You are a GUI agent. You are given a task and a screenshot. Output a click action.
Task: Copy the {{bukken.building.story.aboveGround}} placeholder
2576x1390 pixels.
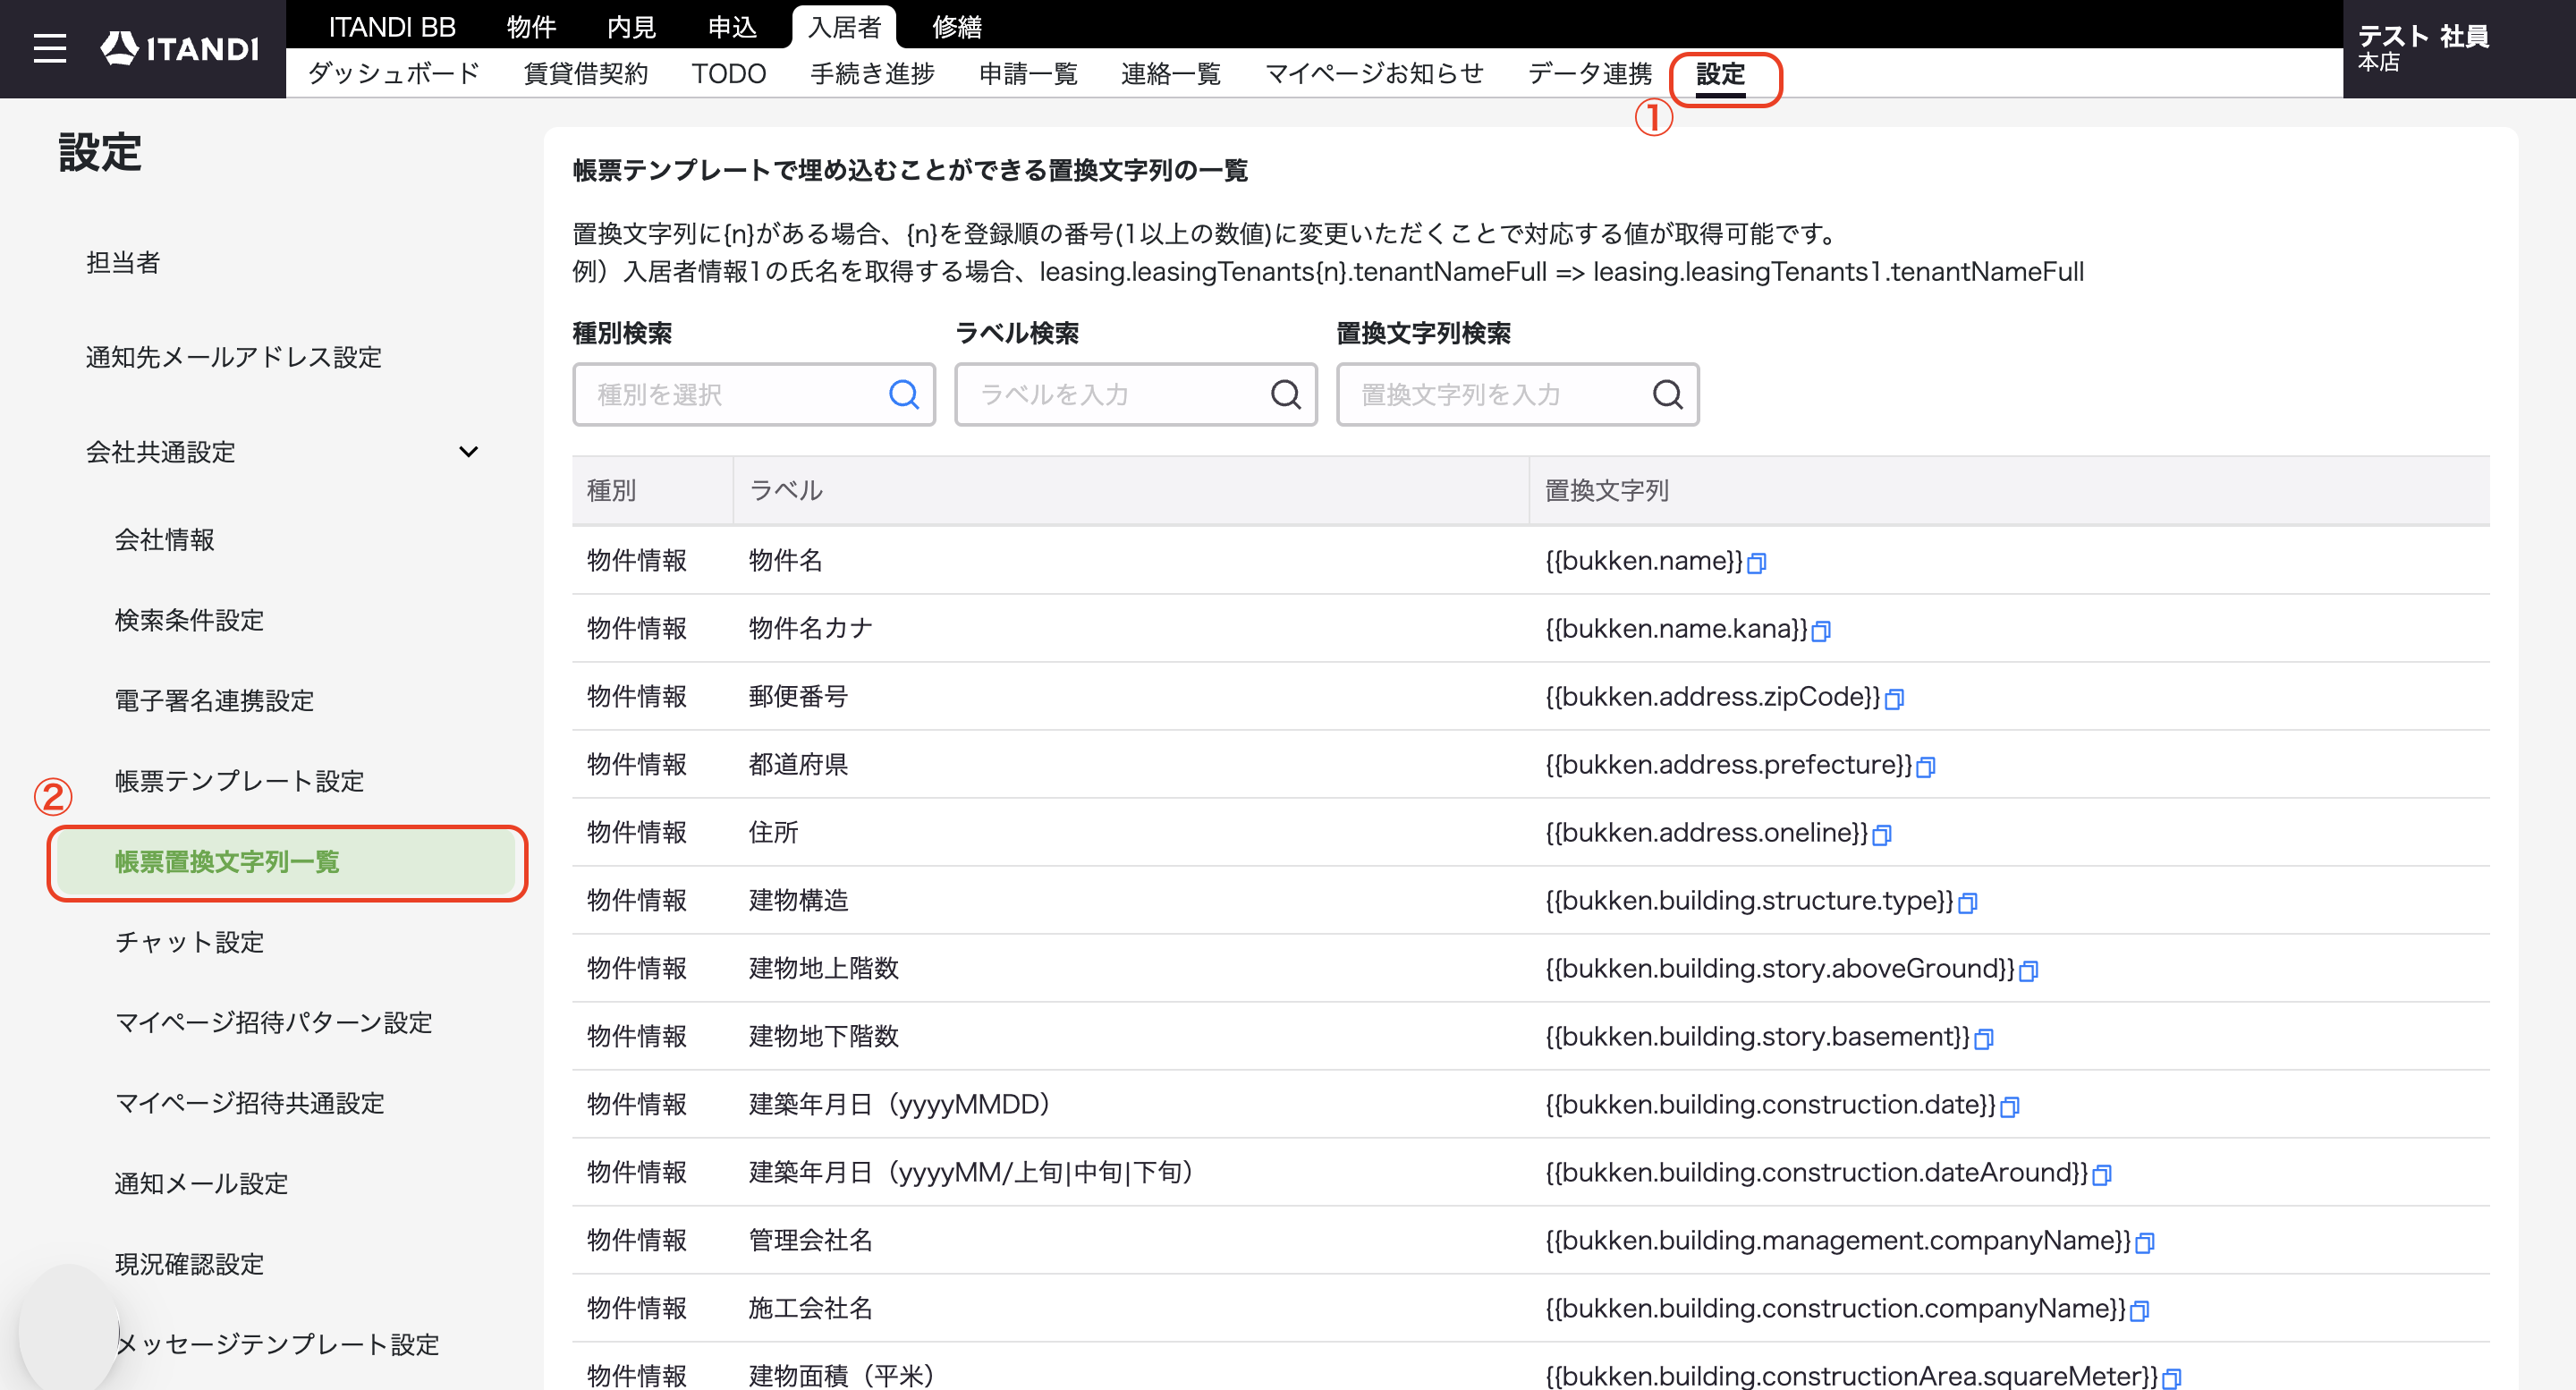[x=2029, y=971]
